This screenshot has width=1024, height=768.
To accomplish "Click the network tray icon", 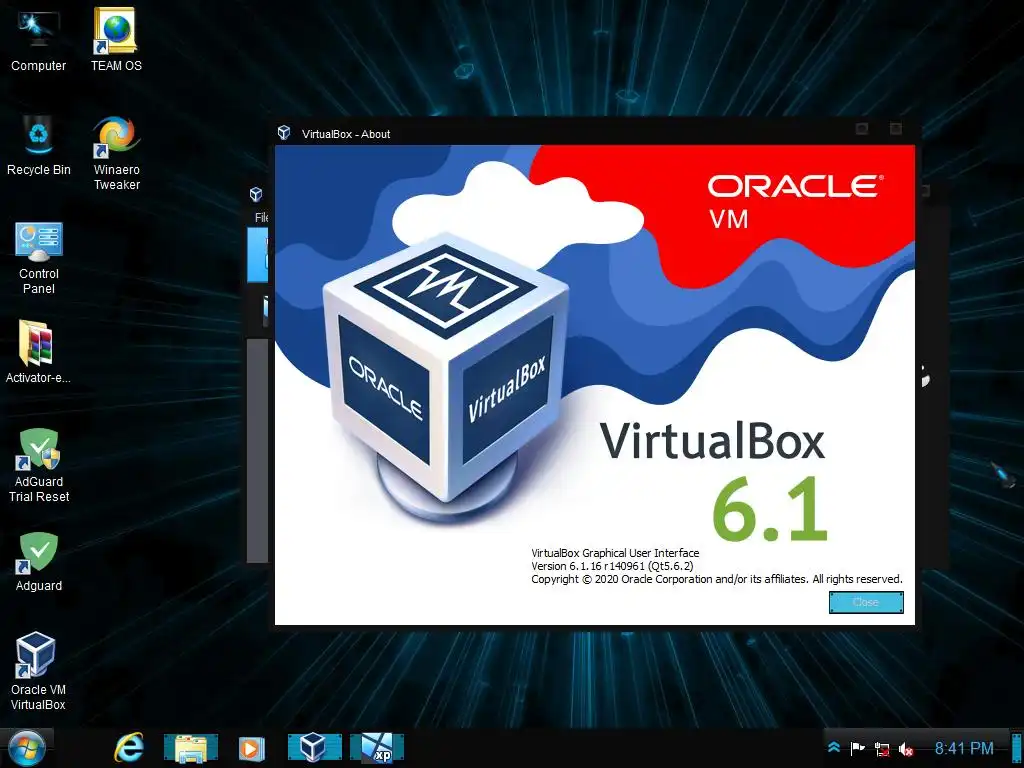I will coord(882,749).
